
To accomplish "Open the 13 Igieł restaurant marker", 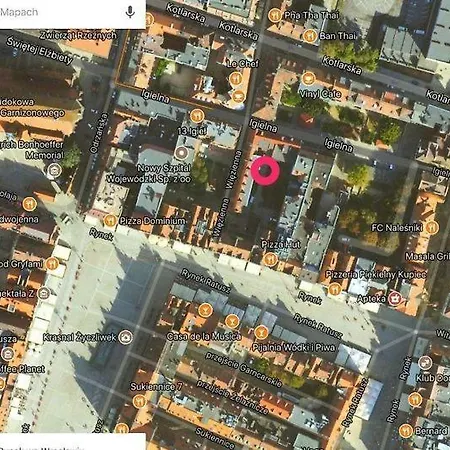I will click(x=197, y=116).
